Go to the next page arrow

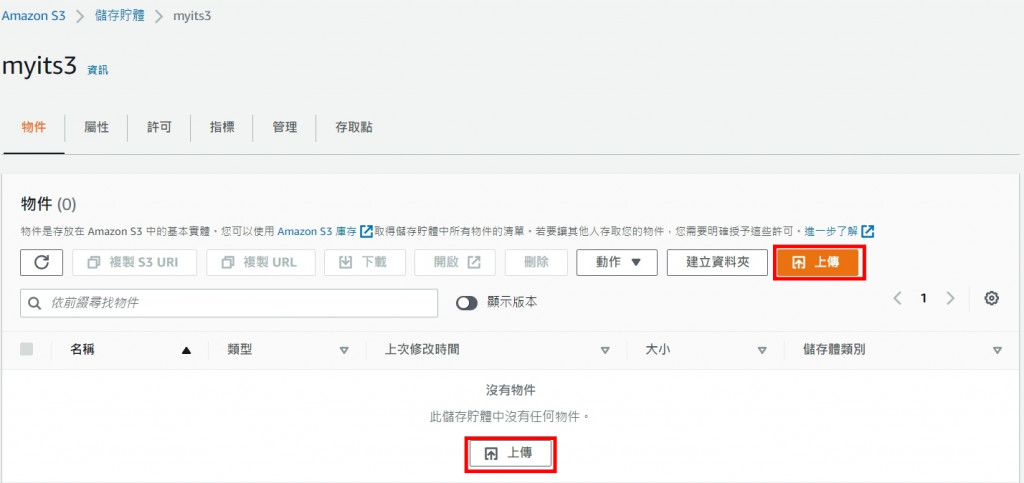click(950, 299)
